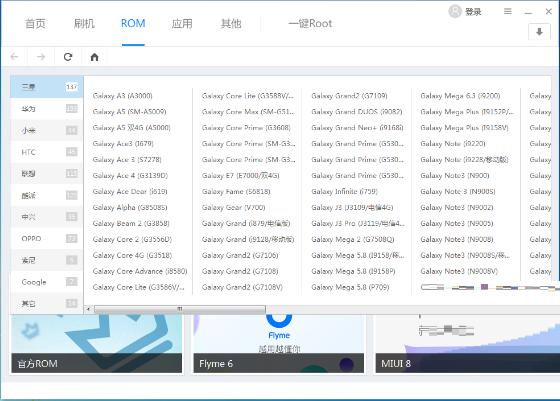
Task: Open Galaxy Note3 (N9002) model
Action: (x=457, y=207)
